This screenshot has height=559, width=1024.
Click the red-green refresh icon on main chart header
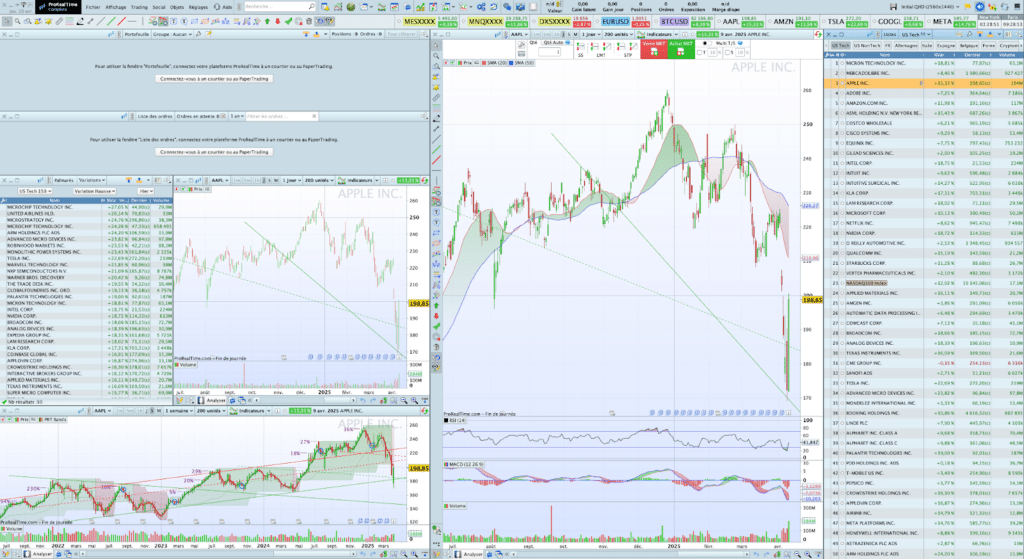tap(818, 34)
